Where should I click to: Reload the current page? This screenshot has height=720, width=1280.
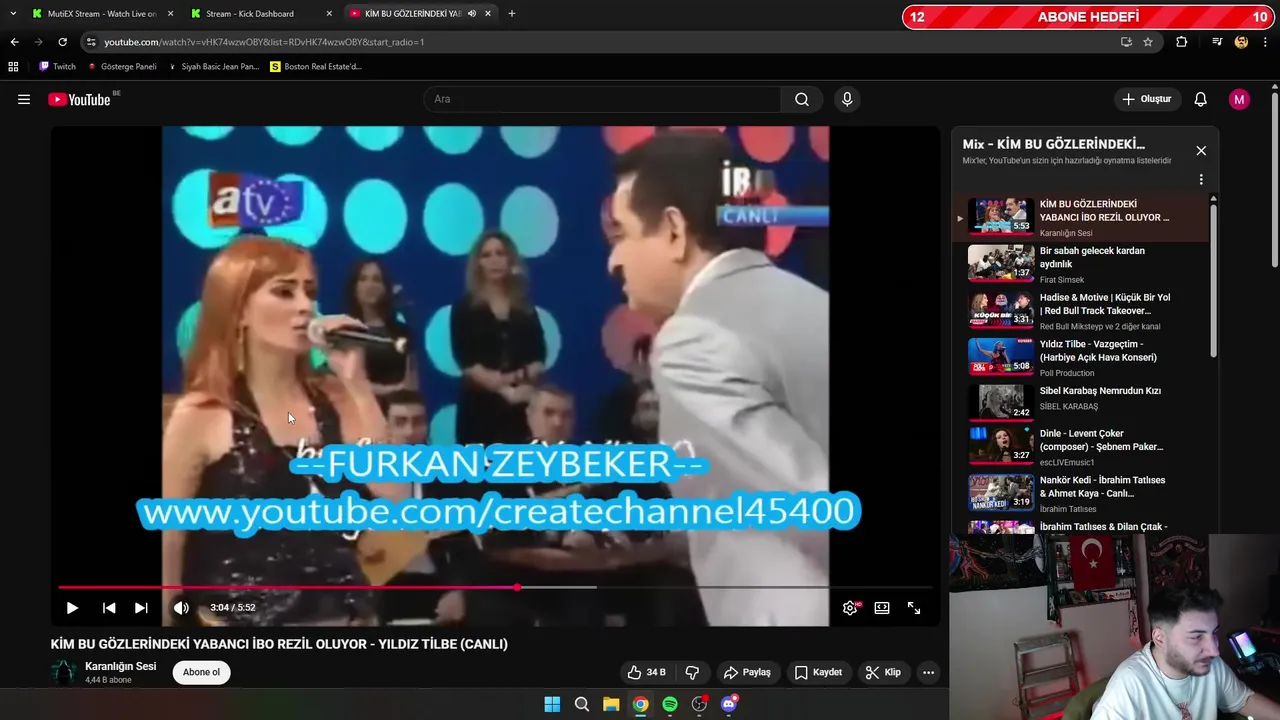(x=62, y=42)
